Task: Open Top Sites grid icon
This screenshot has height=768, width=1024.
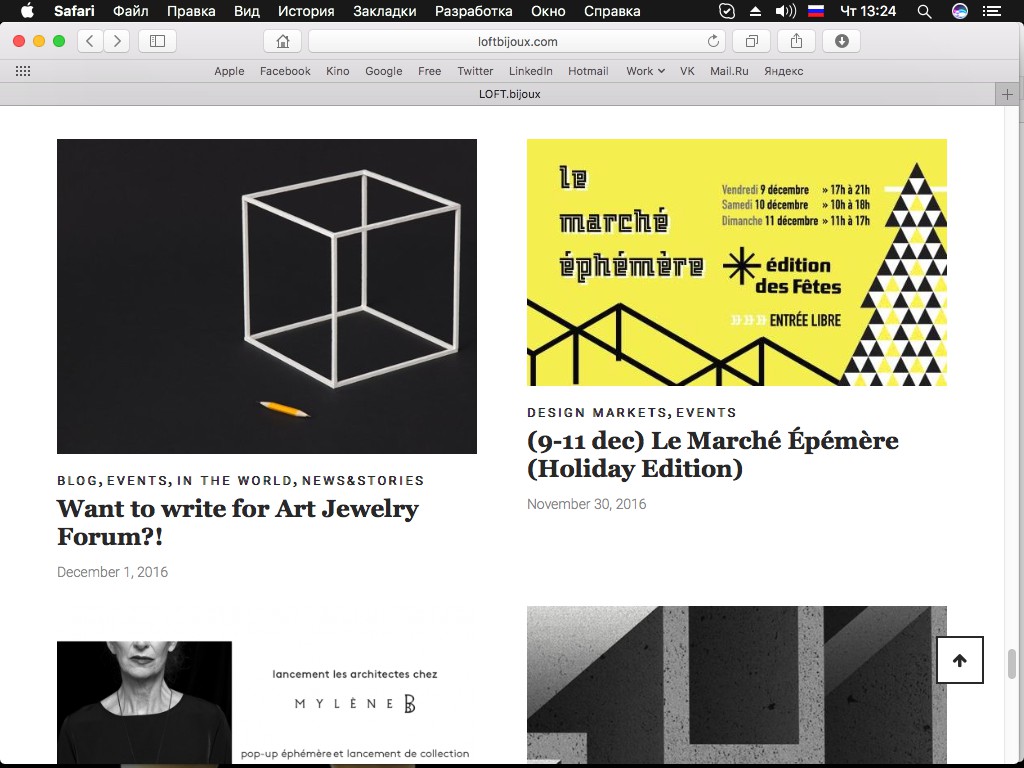Action: [x=23, y=71]
